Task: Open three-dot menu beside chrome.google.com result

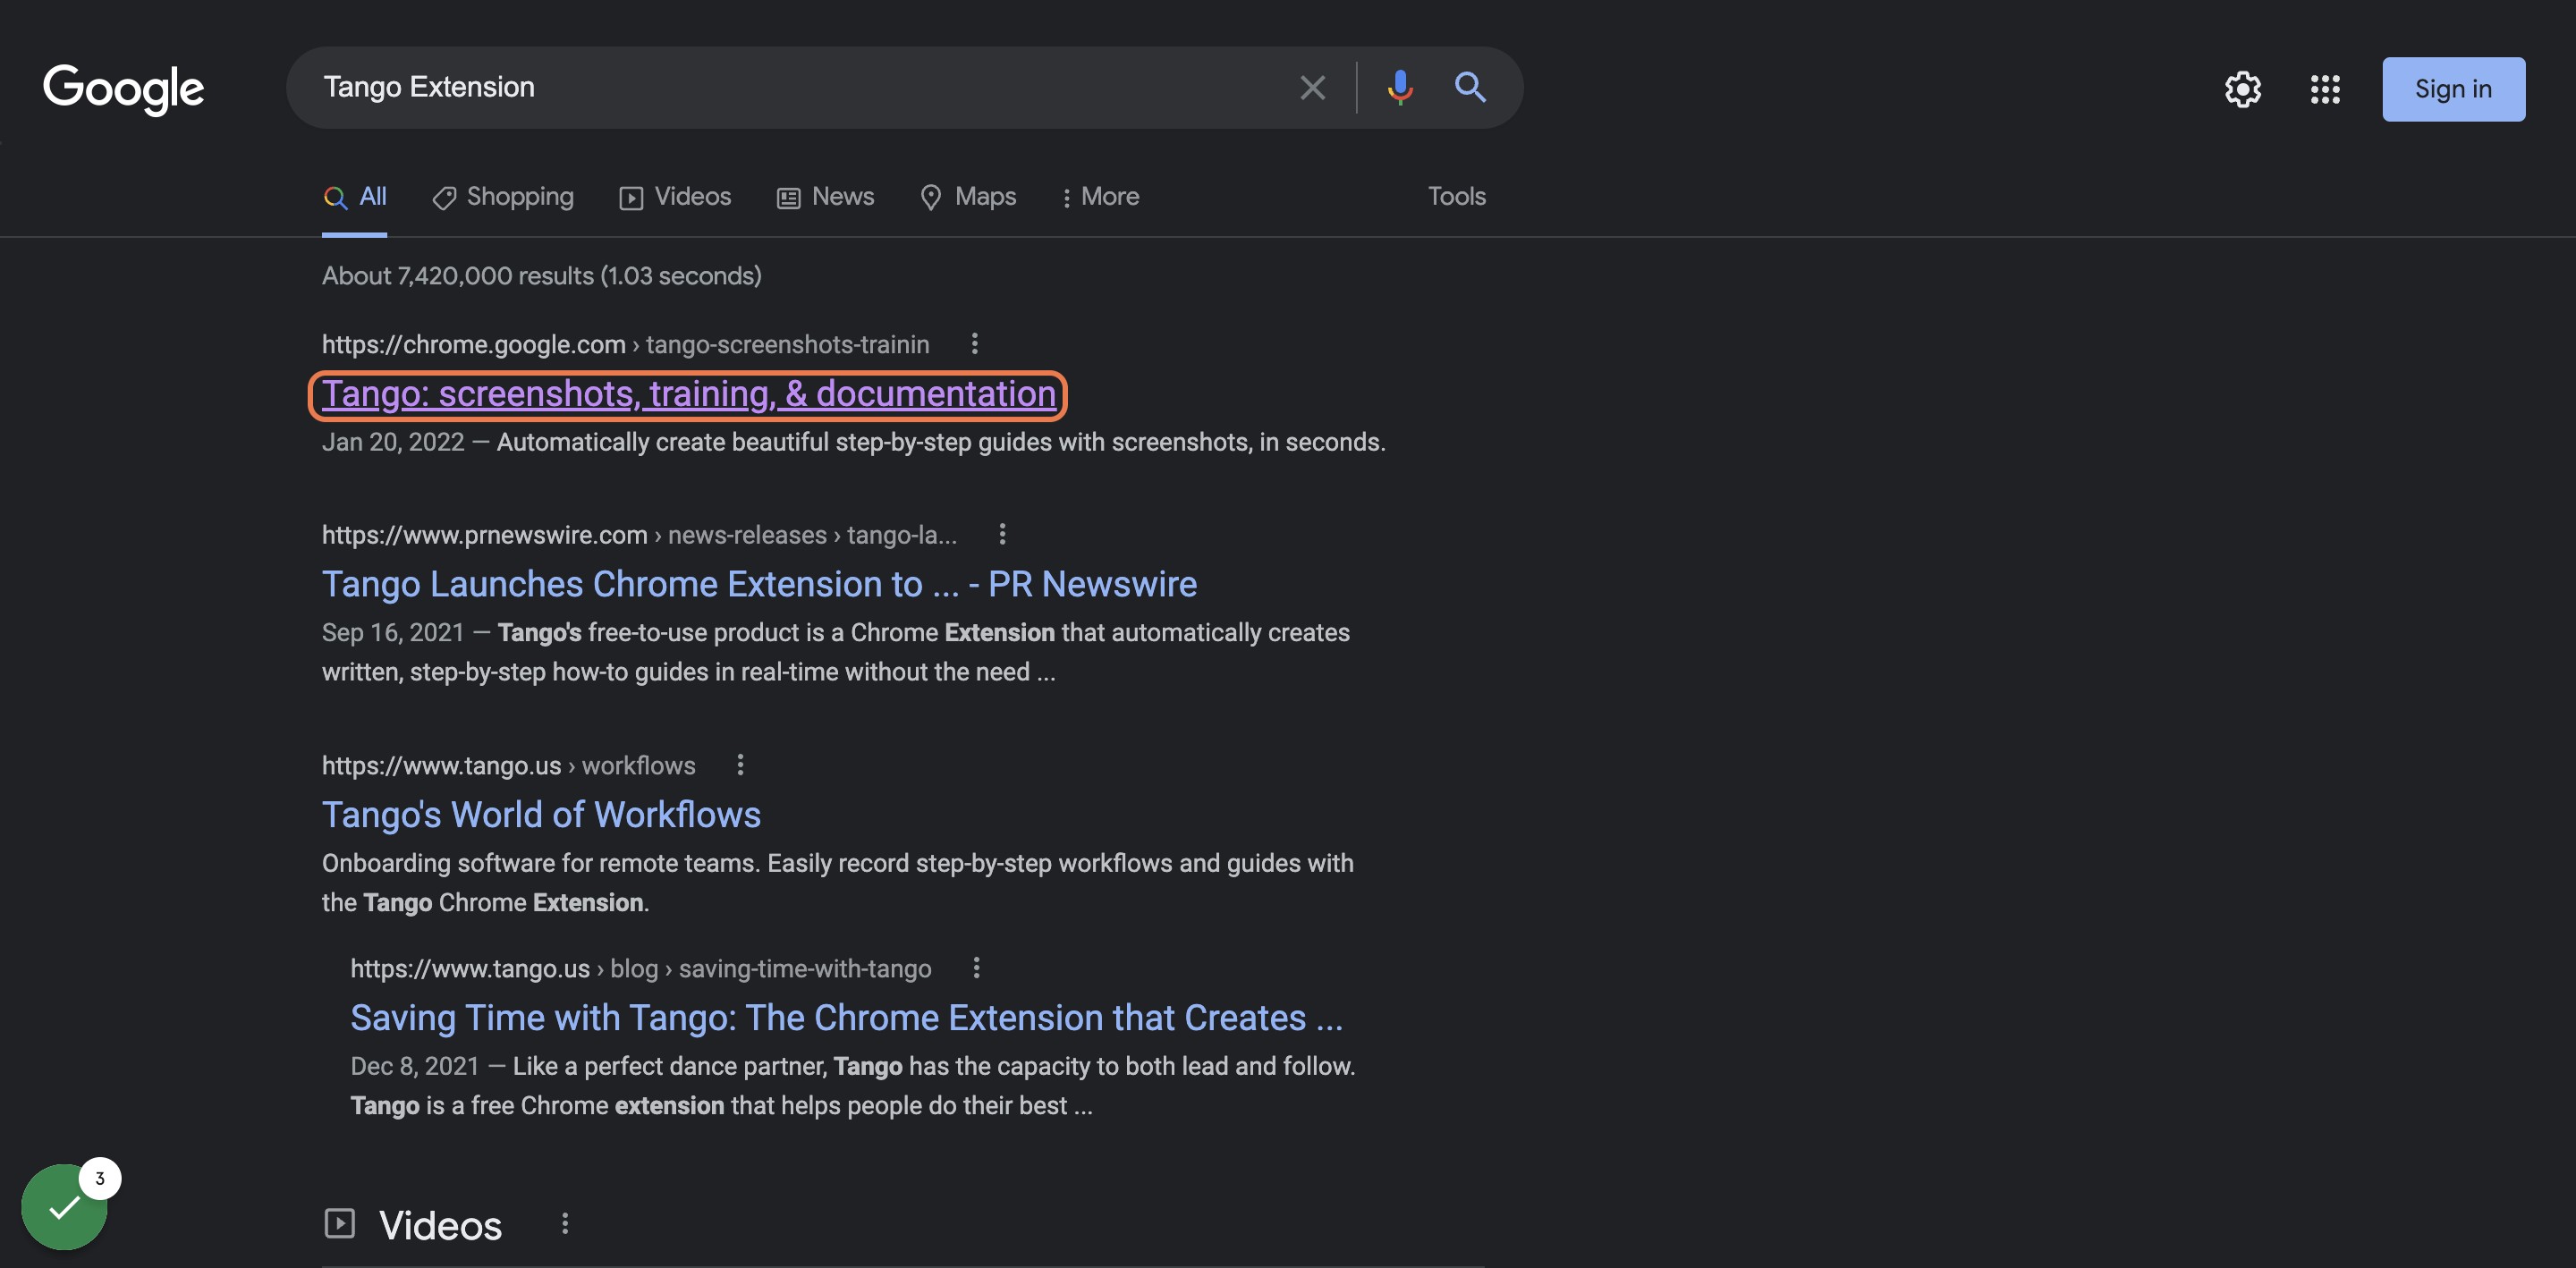Action: coord(974,343)
